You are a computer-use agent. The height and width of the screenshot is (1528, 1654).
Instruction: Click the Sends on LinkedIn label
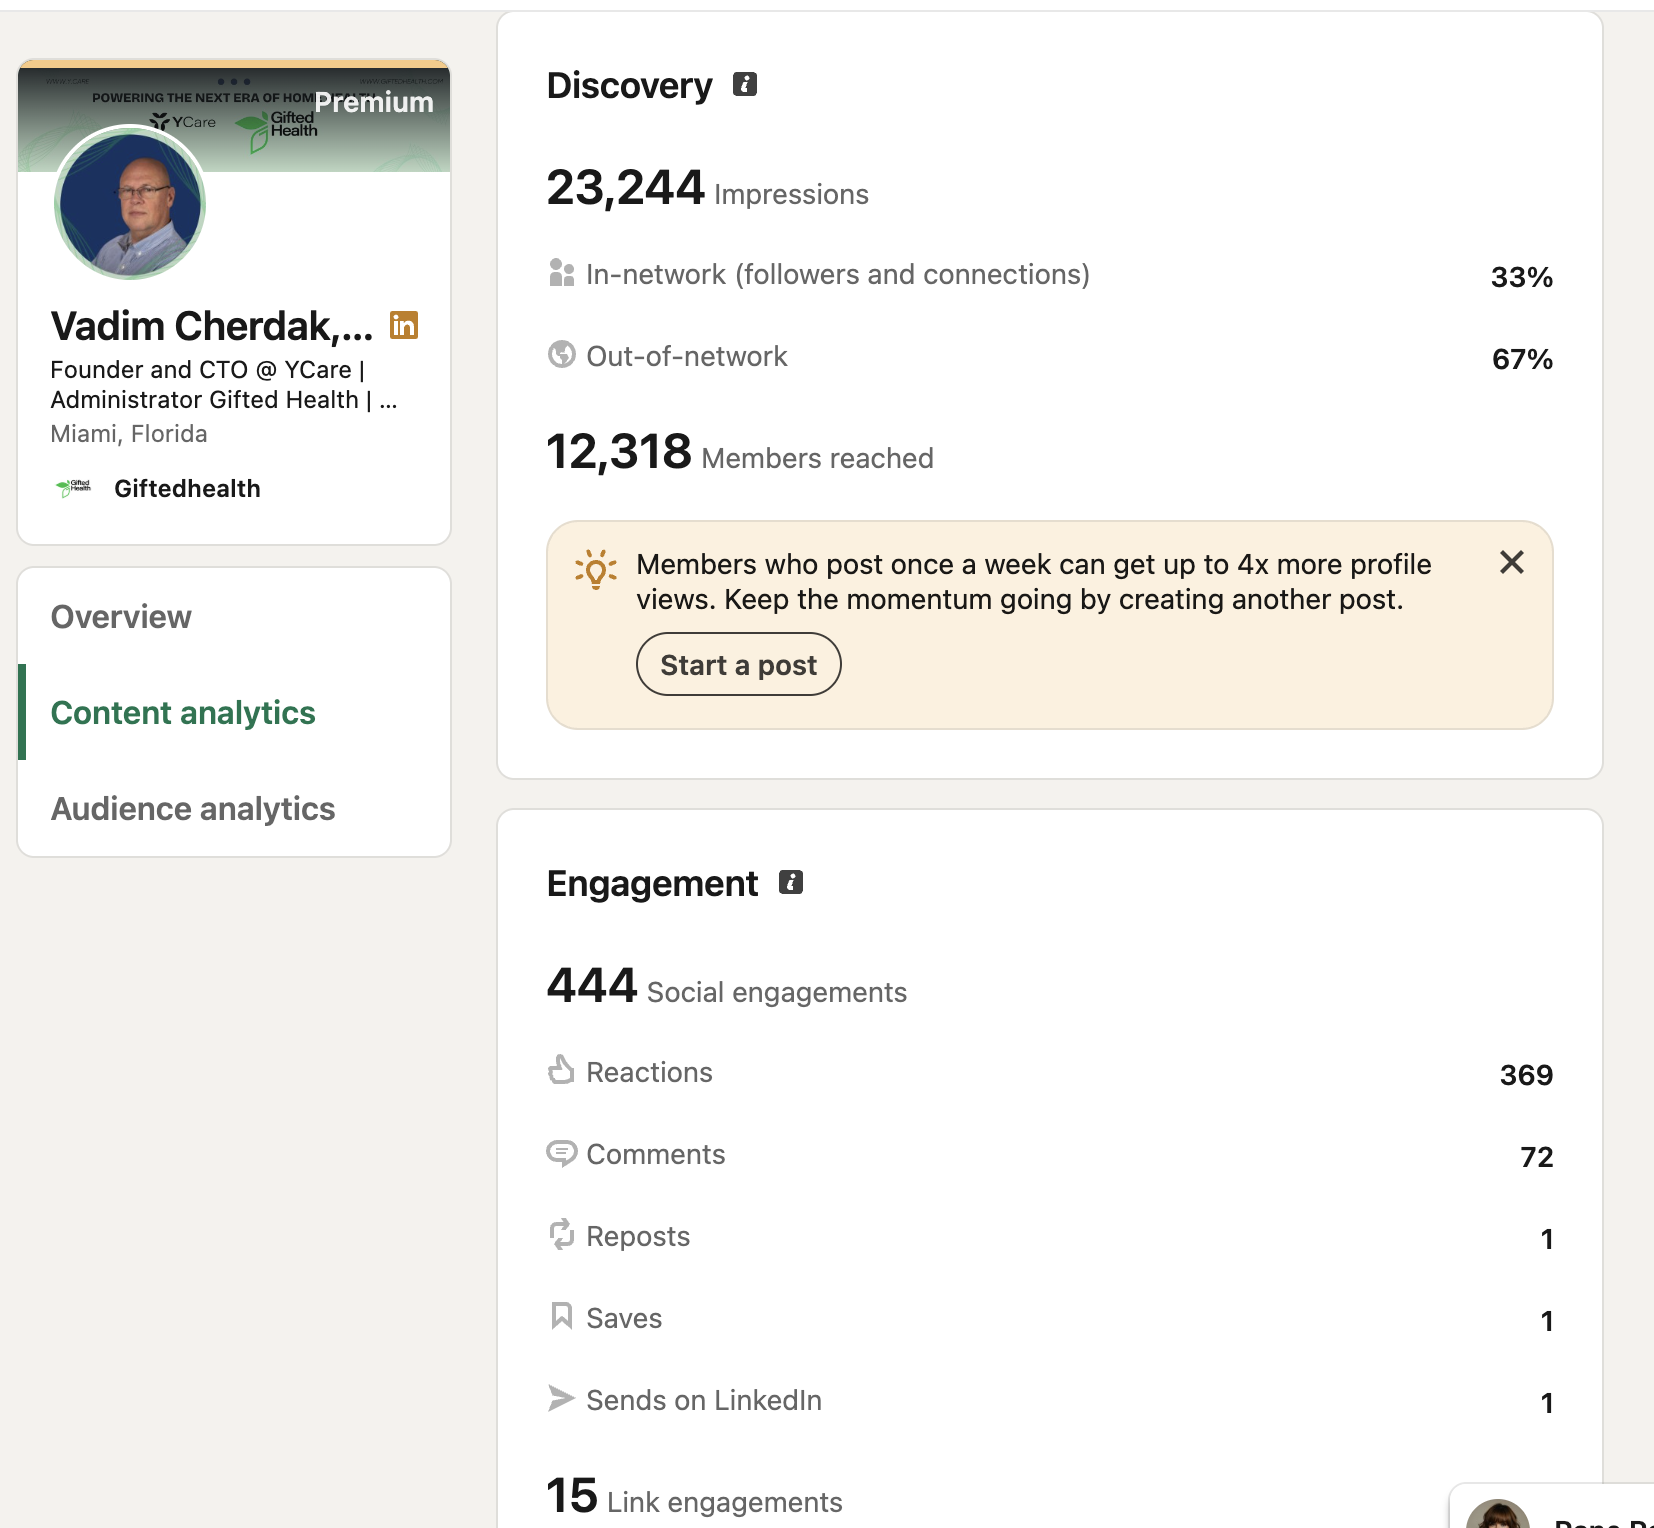704,1400
